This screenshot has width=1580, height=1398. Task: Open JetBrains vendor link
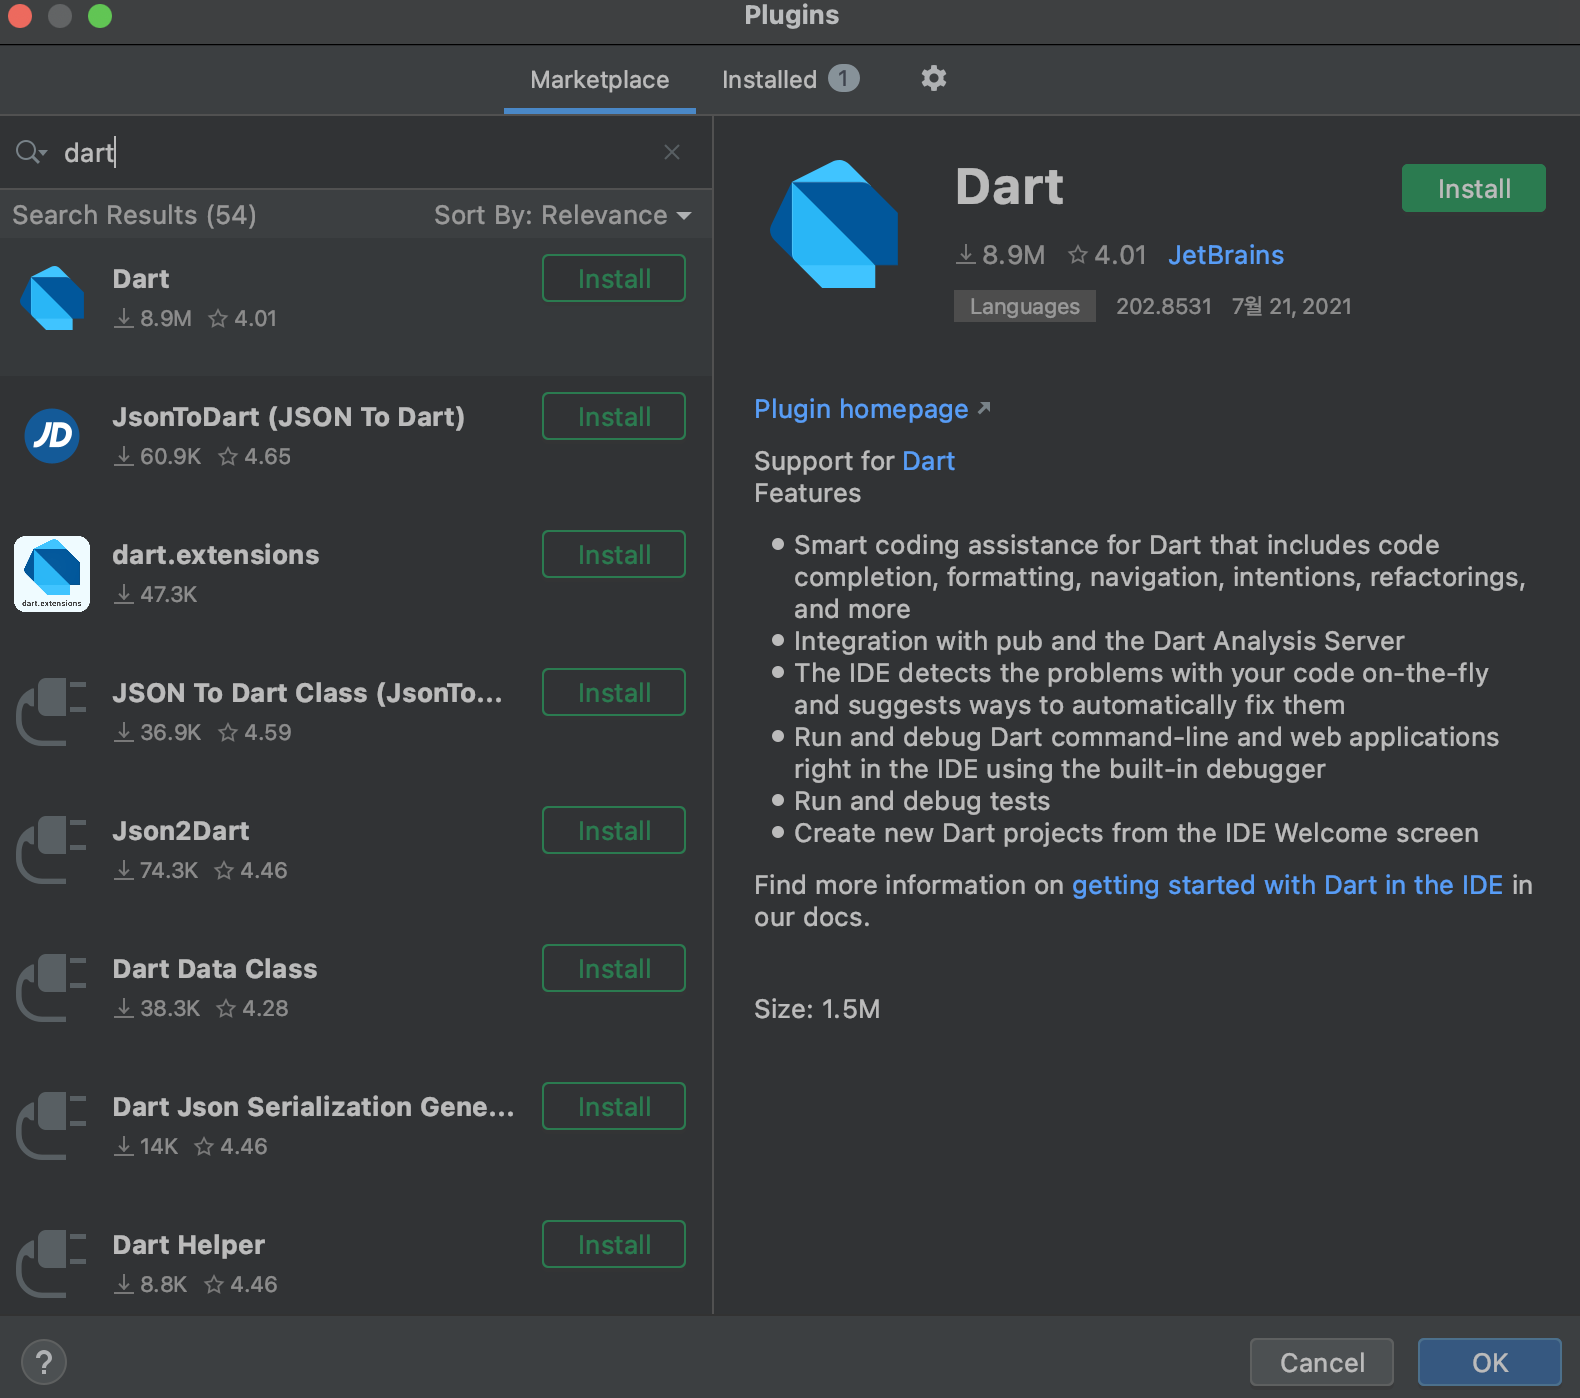click(x=1226, y=255)
